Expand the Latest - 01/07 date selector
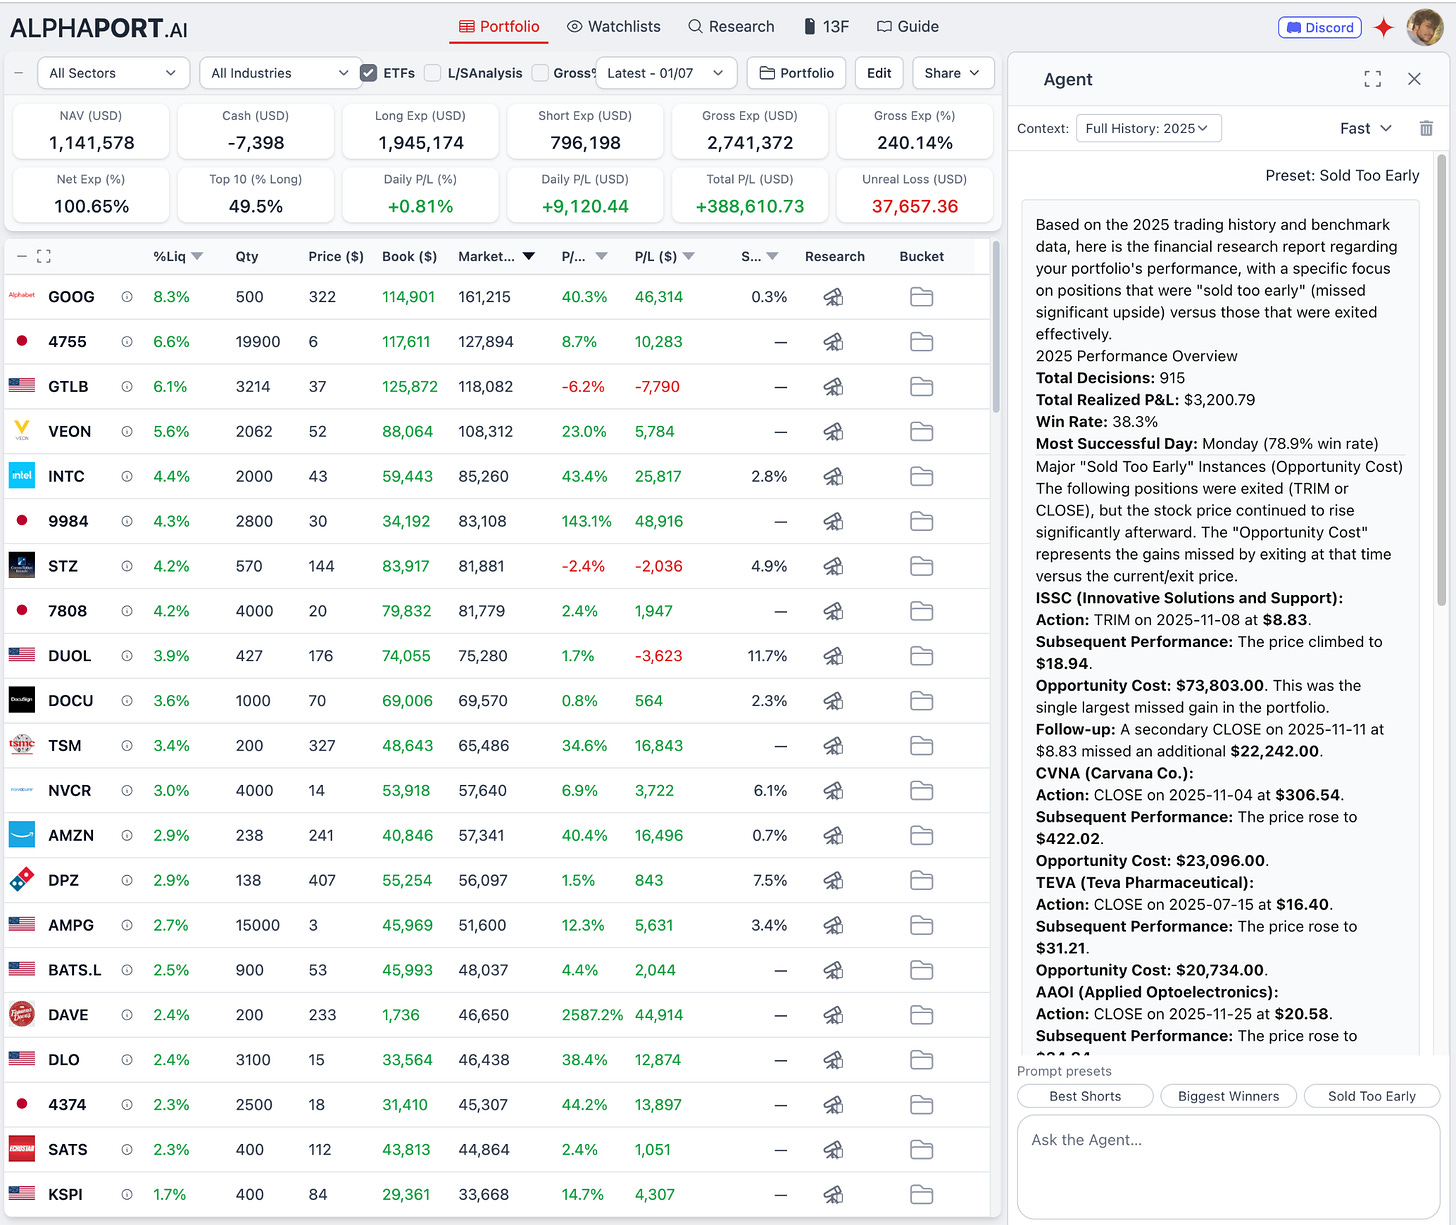The height and width of the screenshot is (1225, 1456). [x=666, y=73]
